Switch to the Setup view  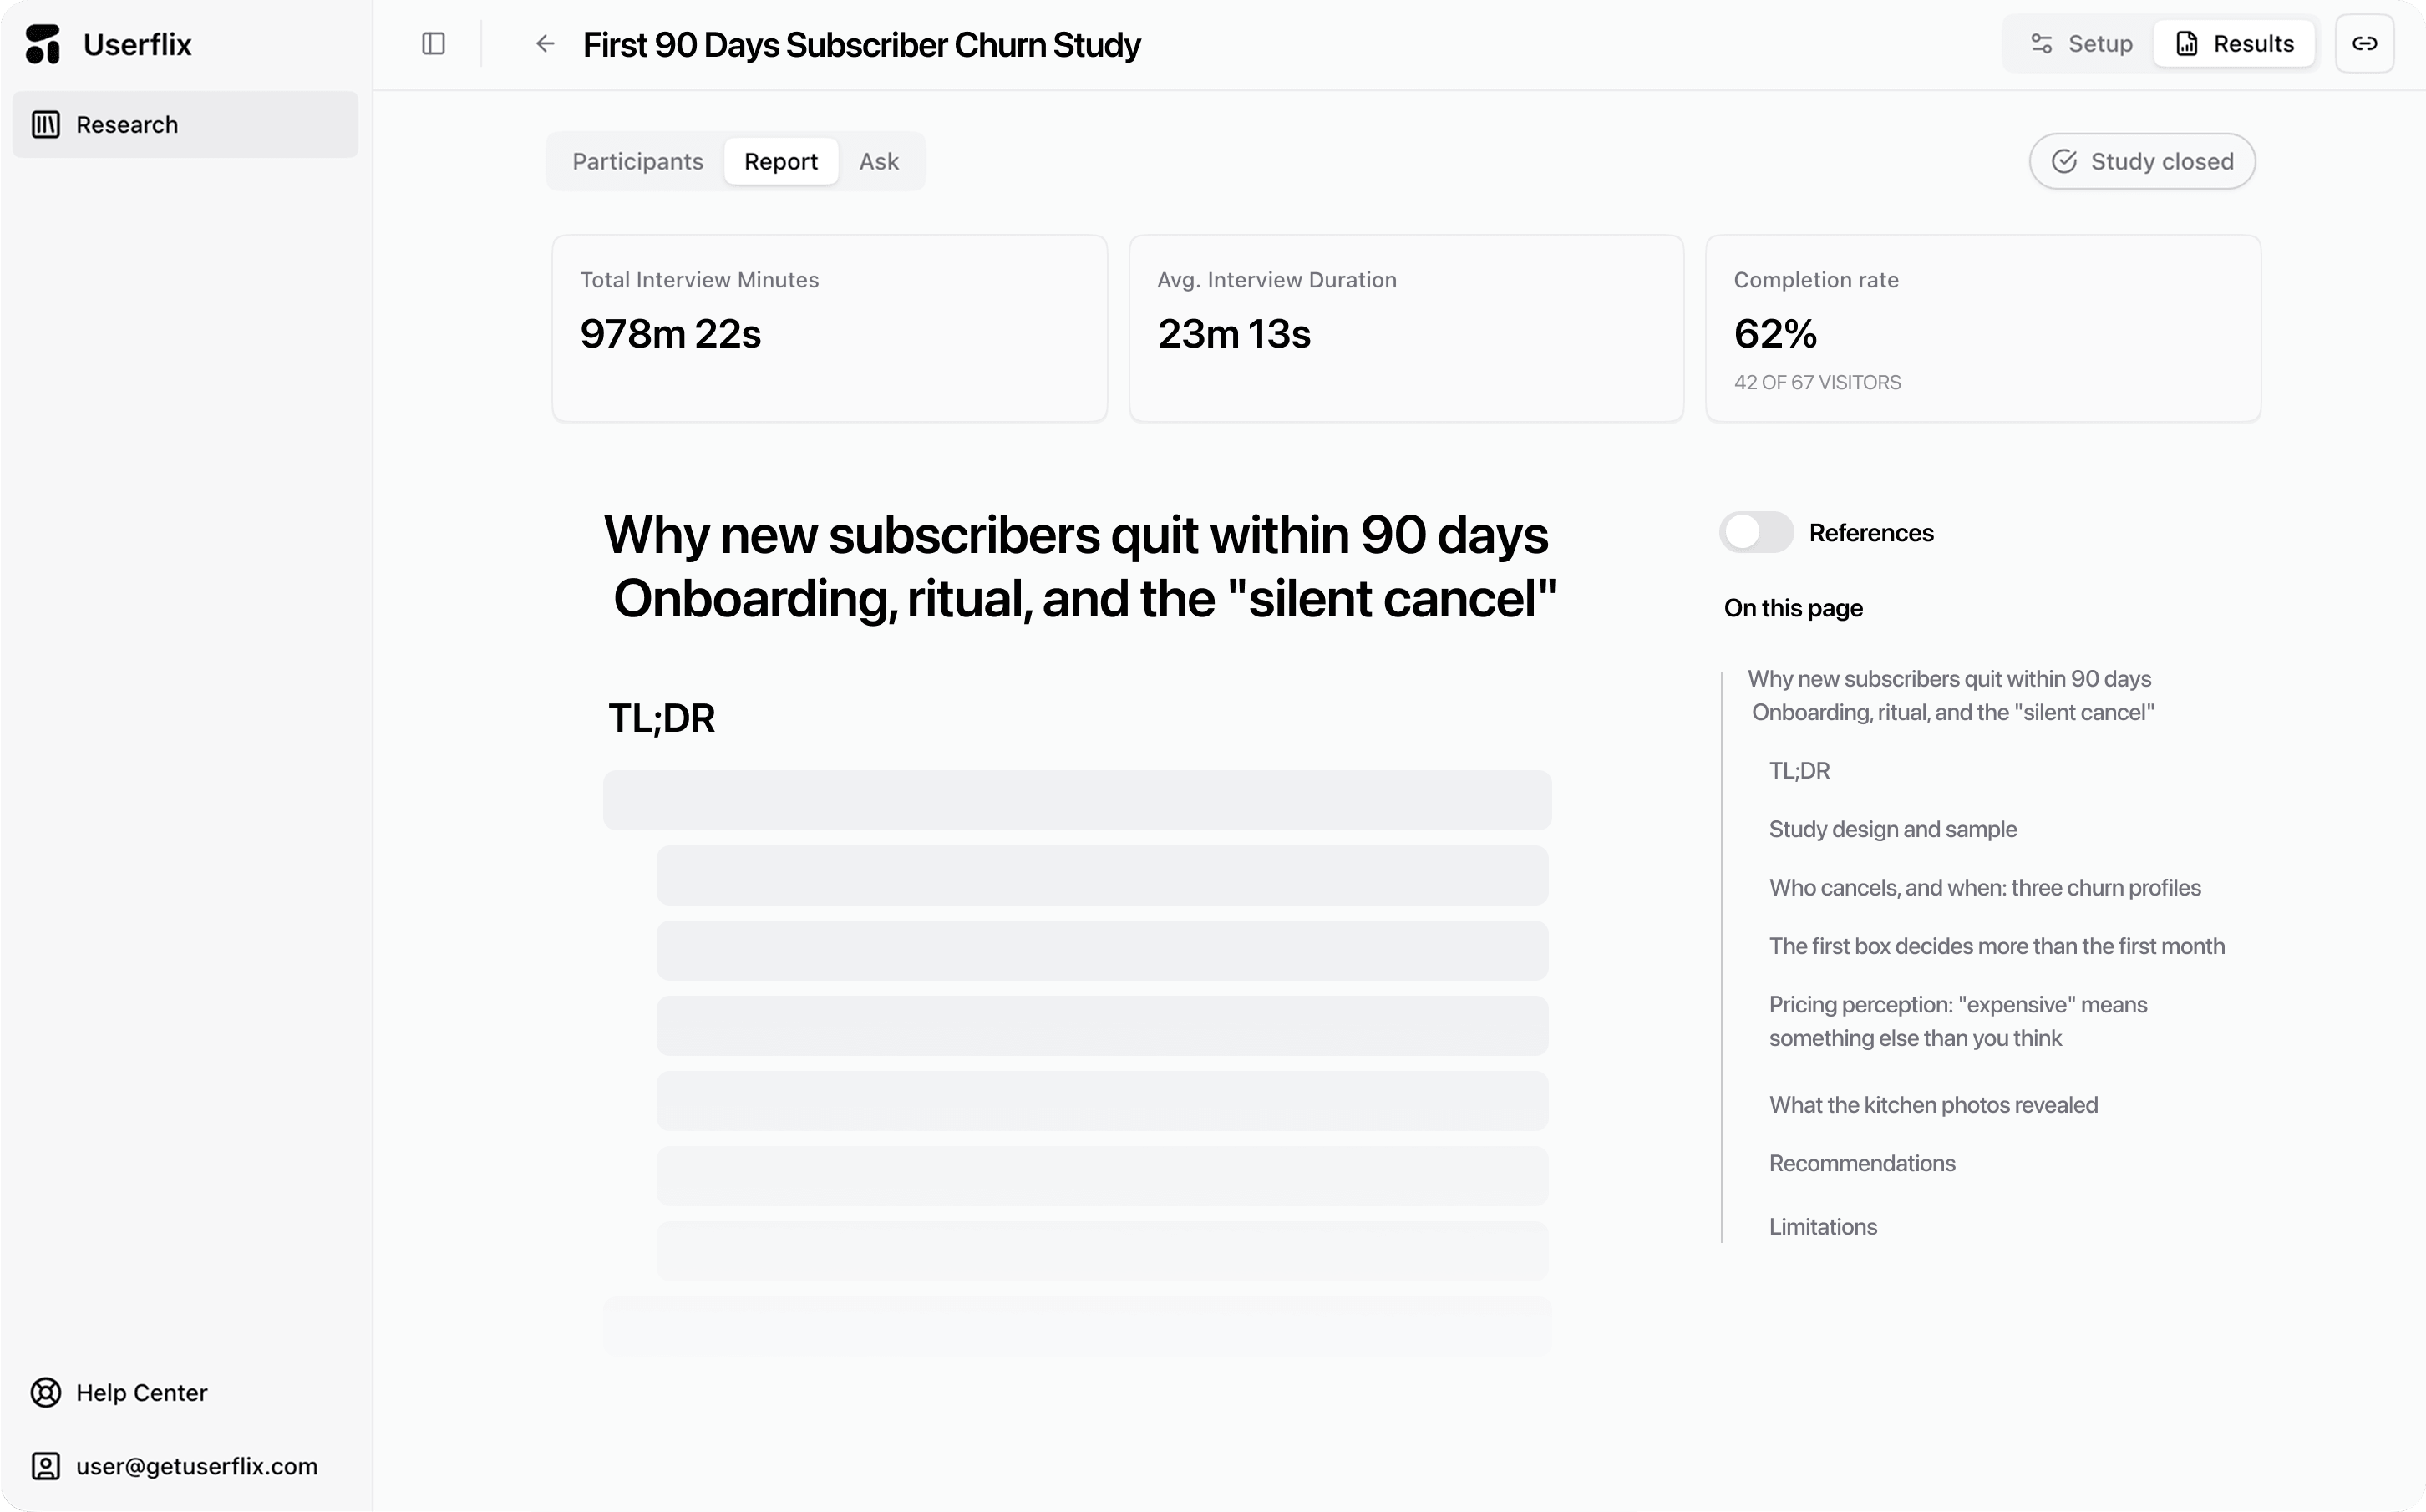coord(2081,44)
